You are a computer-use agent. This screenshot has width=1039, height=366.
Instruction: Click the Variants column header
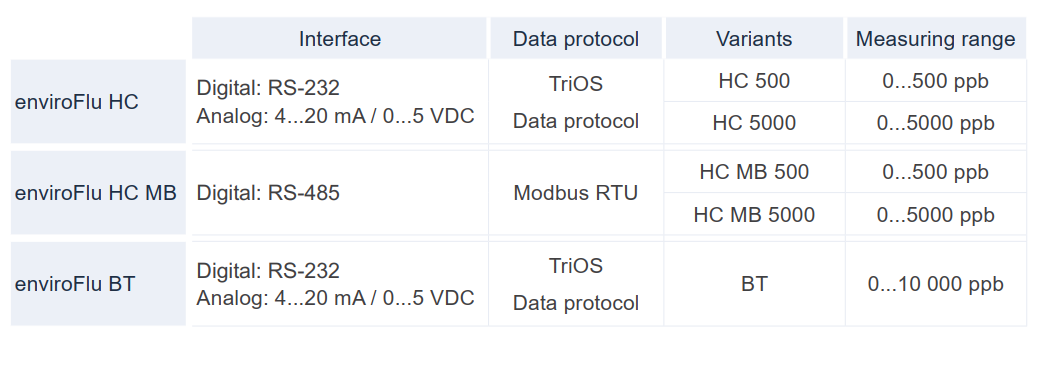click(754, 38)
